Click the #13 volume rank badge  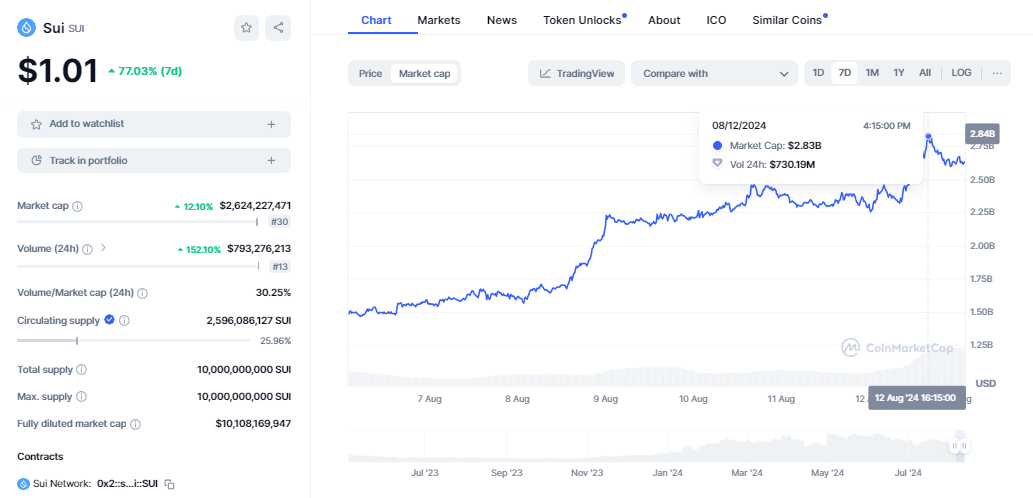click(280, 266)
